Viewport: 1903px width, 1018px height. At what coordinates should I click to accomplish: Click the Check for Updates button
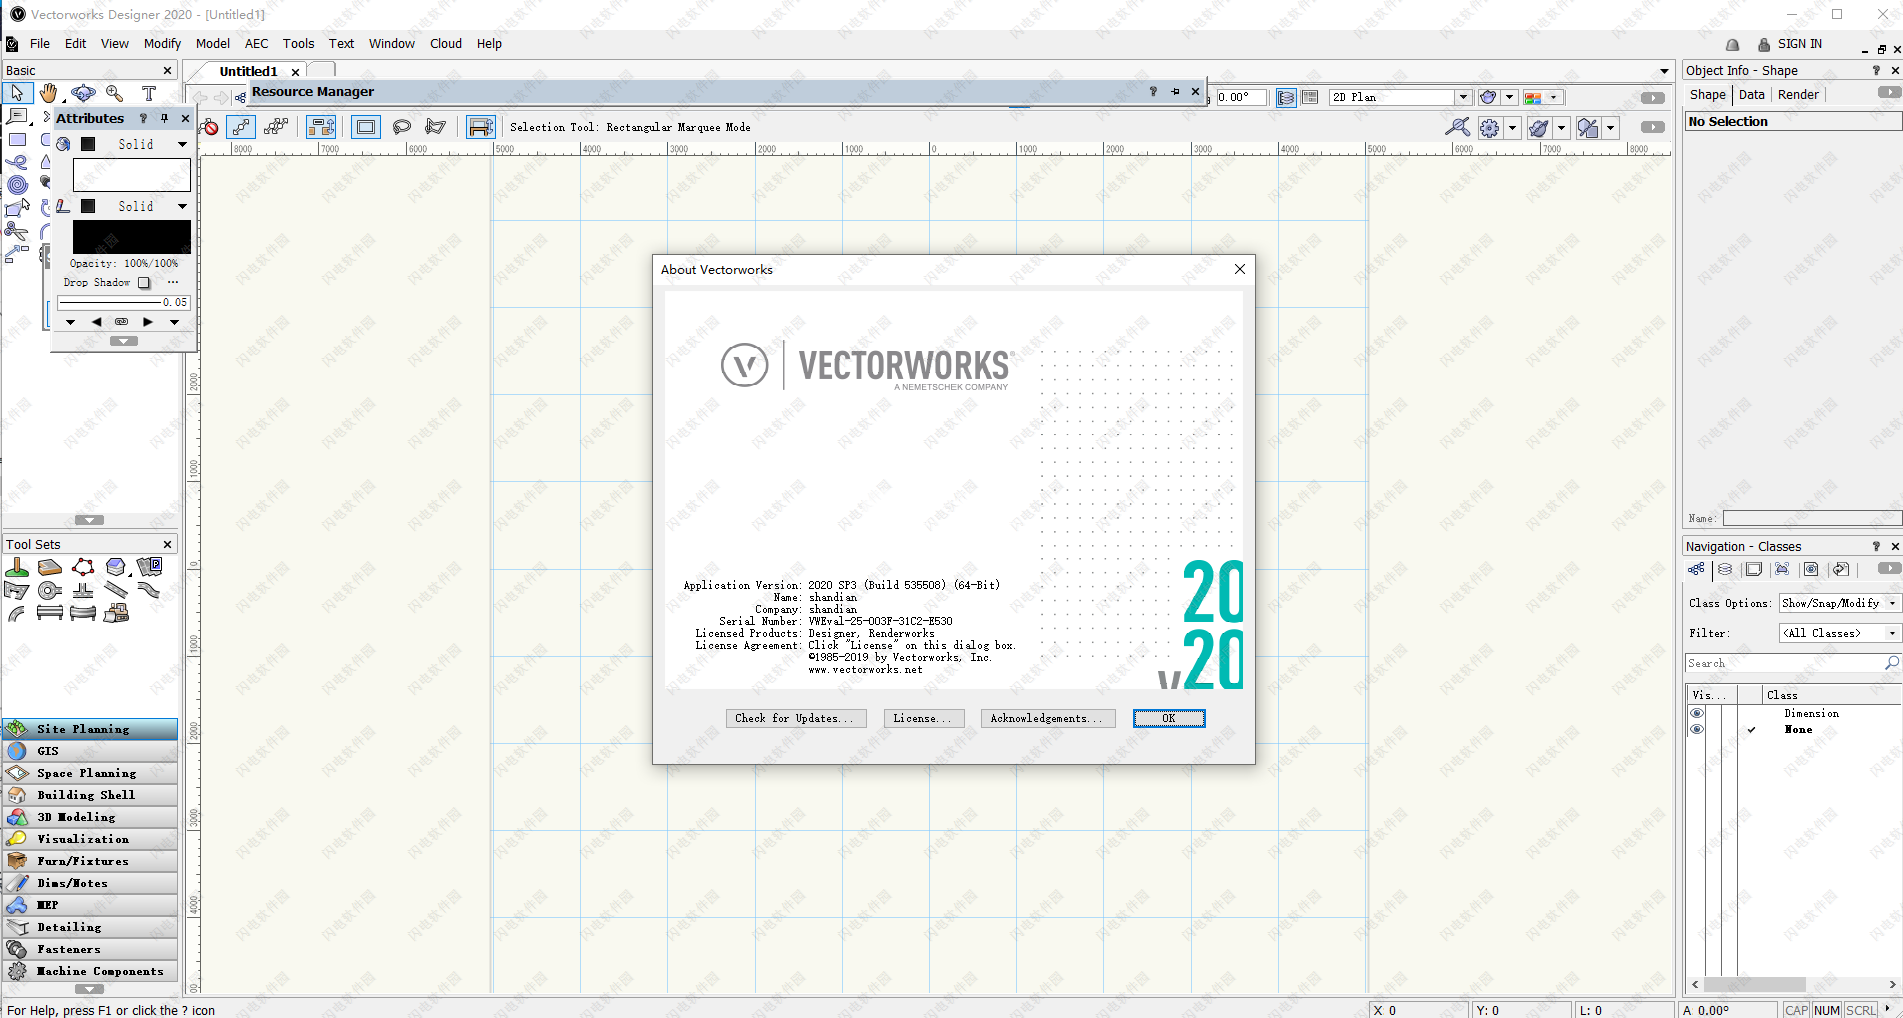pos(795,718)
